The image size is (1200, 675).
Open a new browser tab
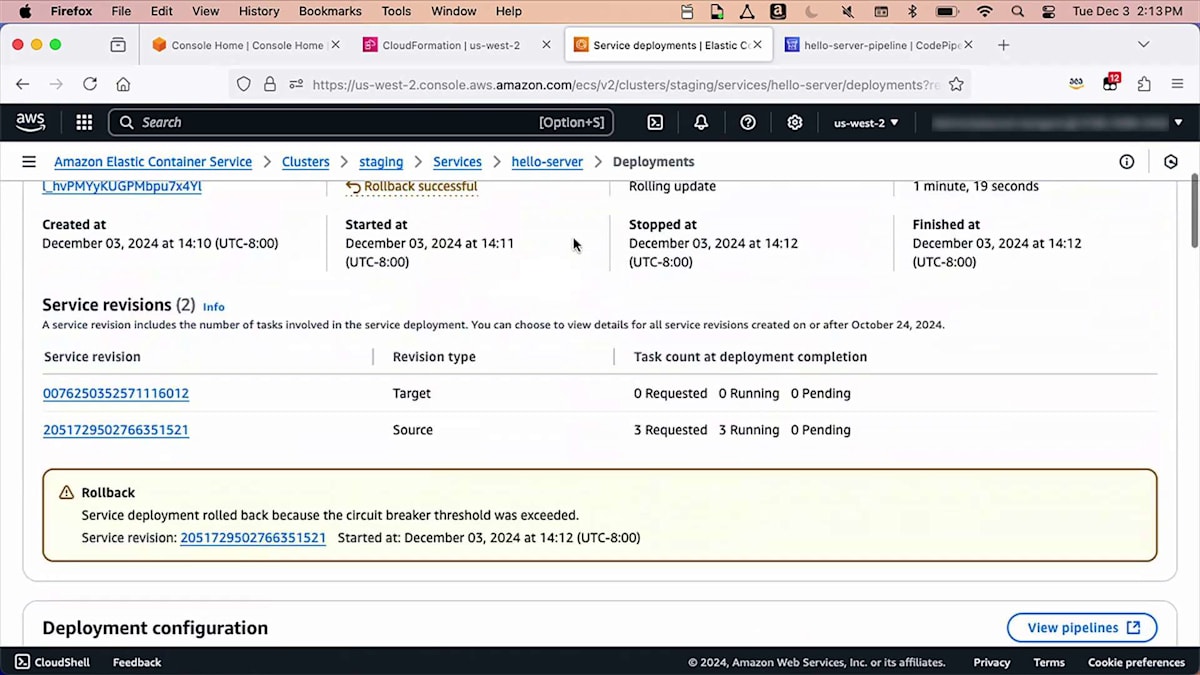(1004, 45)
